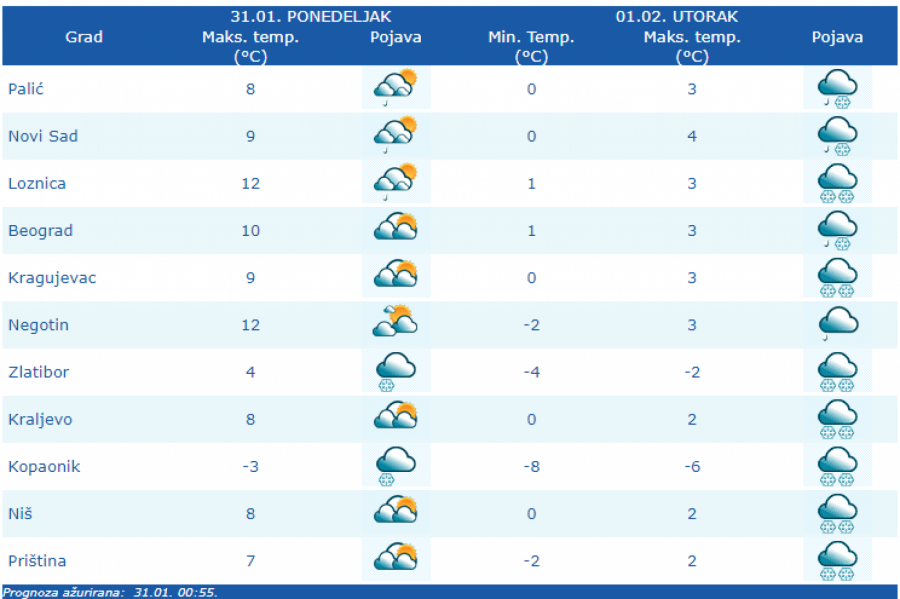900x599 pixels.
Task: Click Beograd's Monday partly cloudy icon
Action: coord(395,230)
